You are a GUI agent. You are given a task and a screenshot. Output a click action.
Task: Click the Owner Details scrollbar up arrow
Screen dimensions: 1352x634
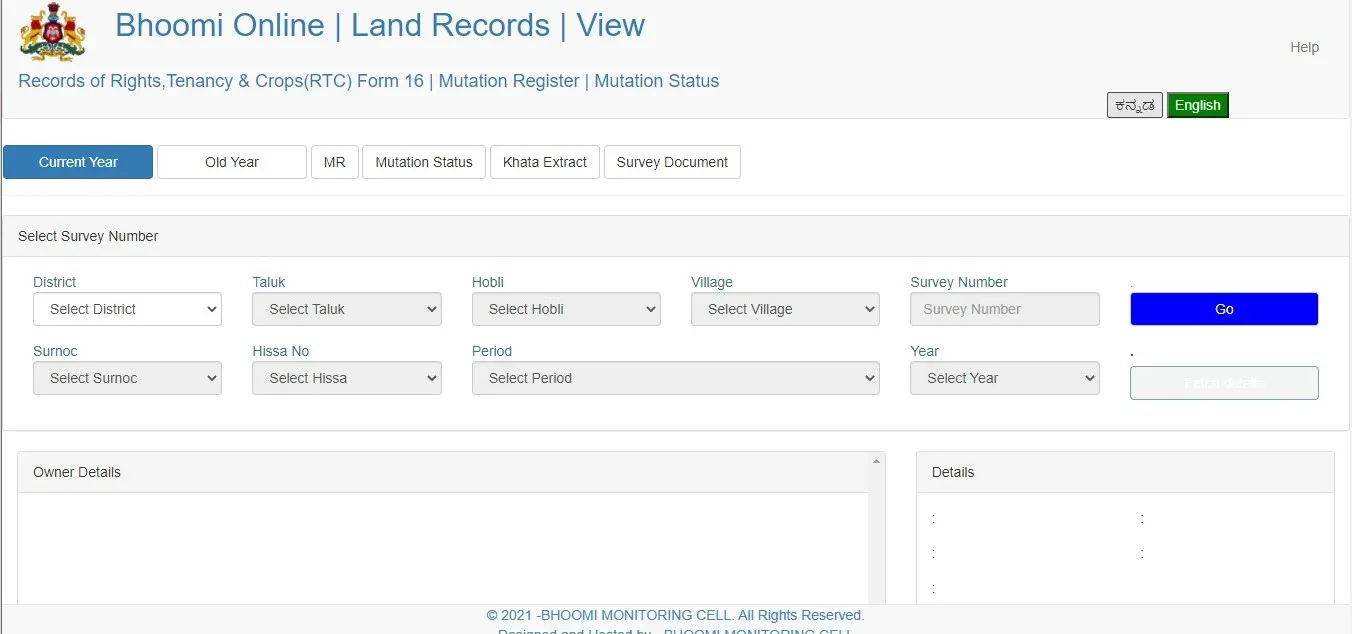coord(877,461)
